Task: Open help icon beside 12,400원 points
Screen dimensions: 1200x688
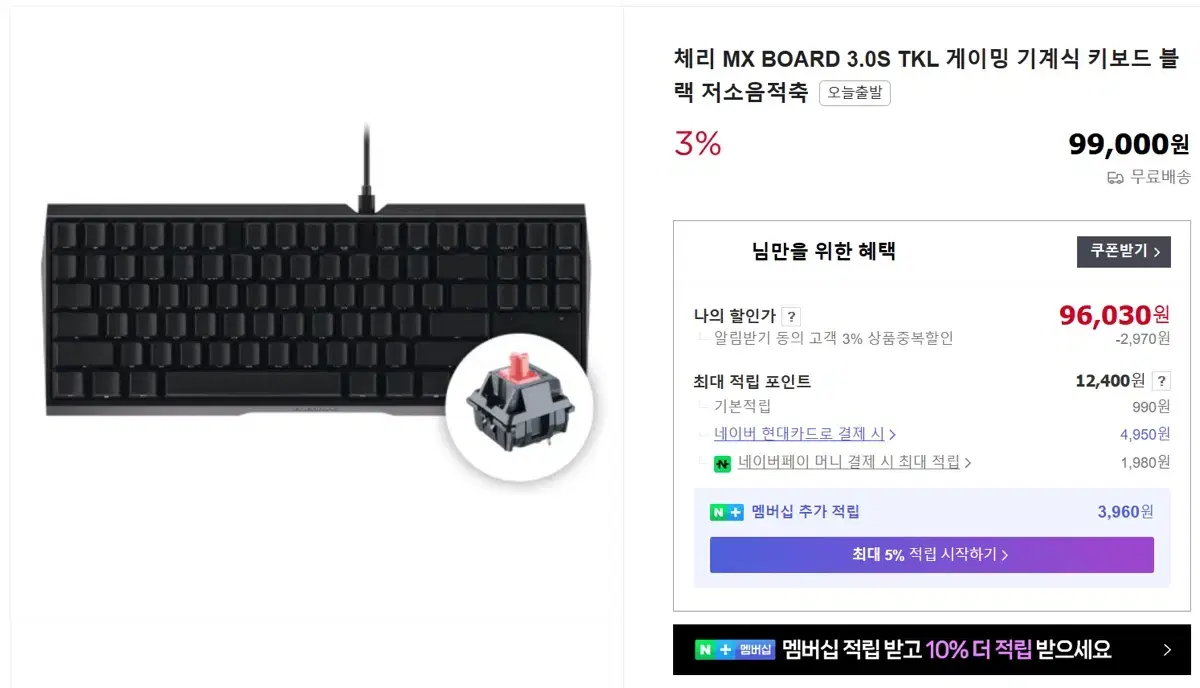Action: [x=1161, y=381]
